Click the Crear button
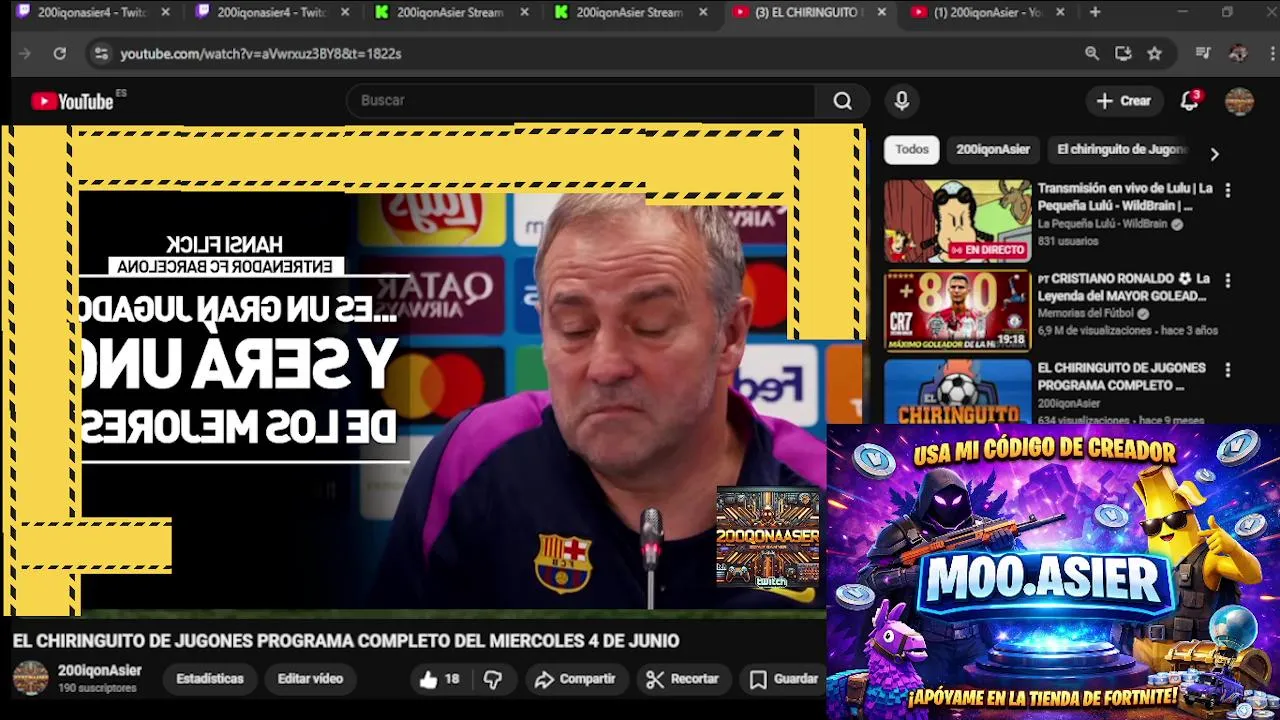 coord(1123,101)
